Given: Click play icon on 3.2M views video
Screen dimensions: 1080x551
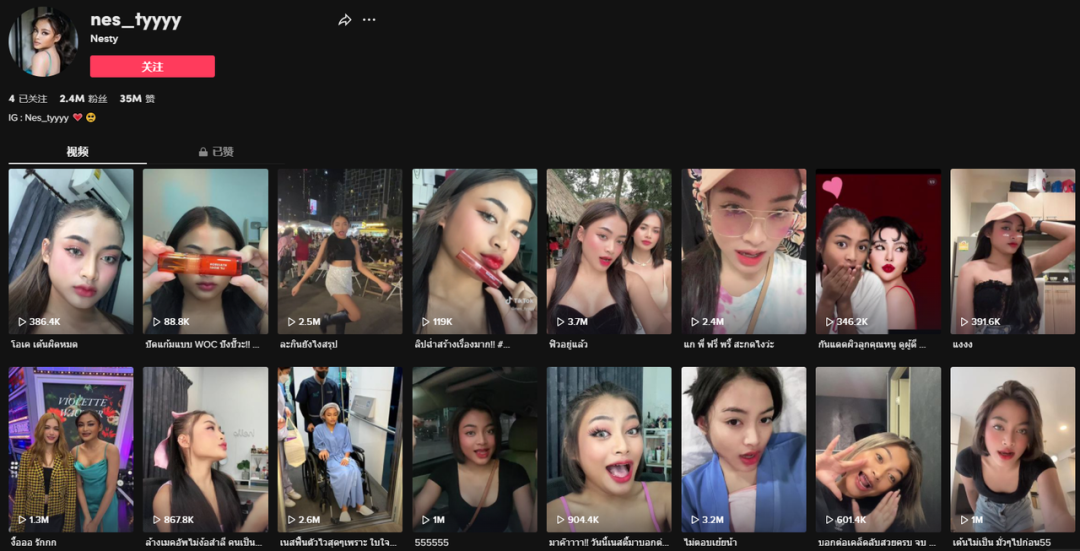Looking at the screenshot, I should [695, 520].
